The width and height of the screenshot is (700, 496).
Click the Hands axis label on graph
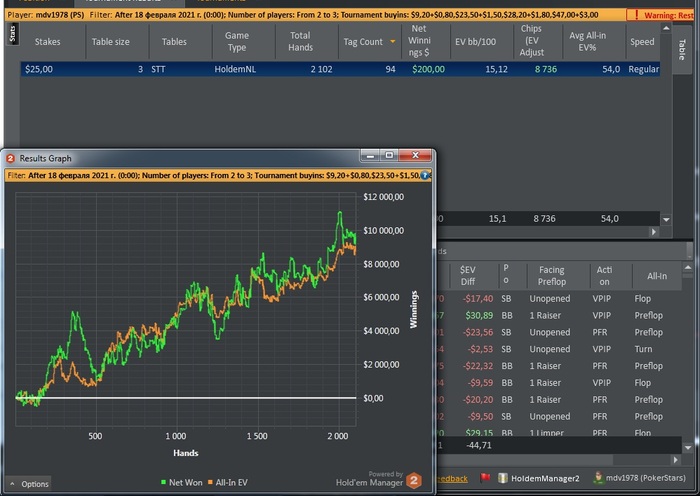(x=186, y=453)
